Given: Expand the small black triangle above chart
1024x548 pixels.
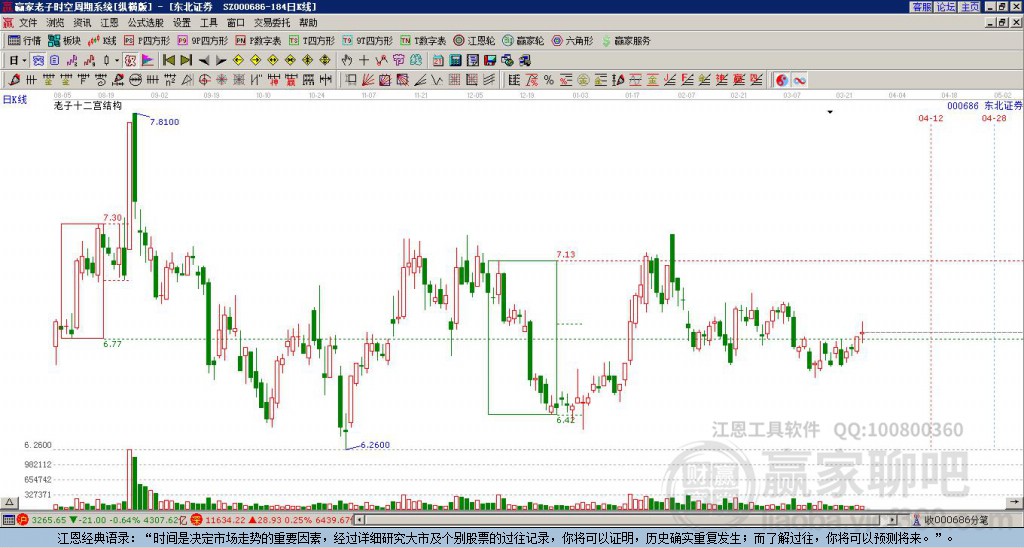Looking at the screenshot, I should click(830, 112).
